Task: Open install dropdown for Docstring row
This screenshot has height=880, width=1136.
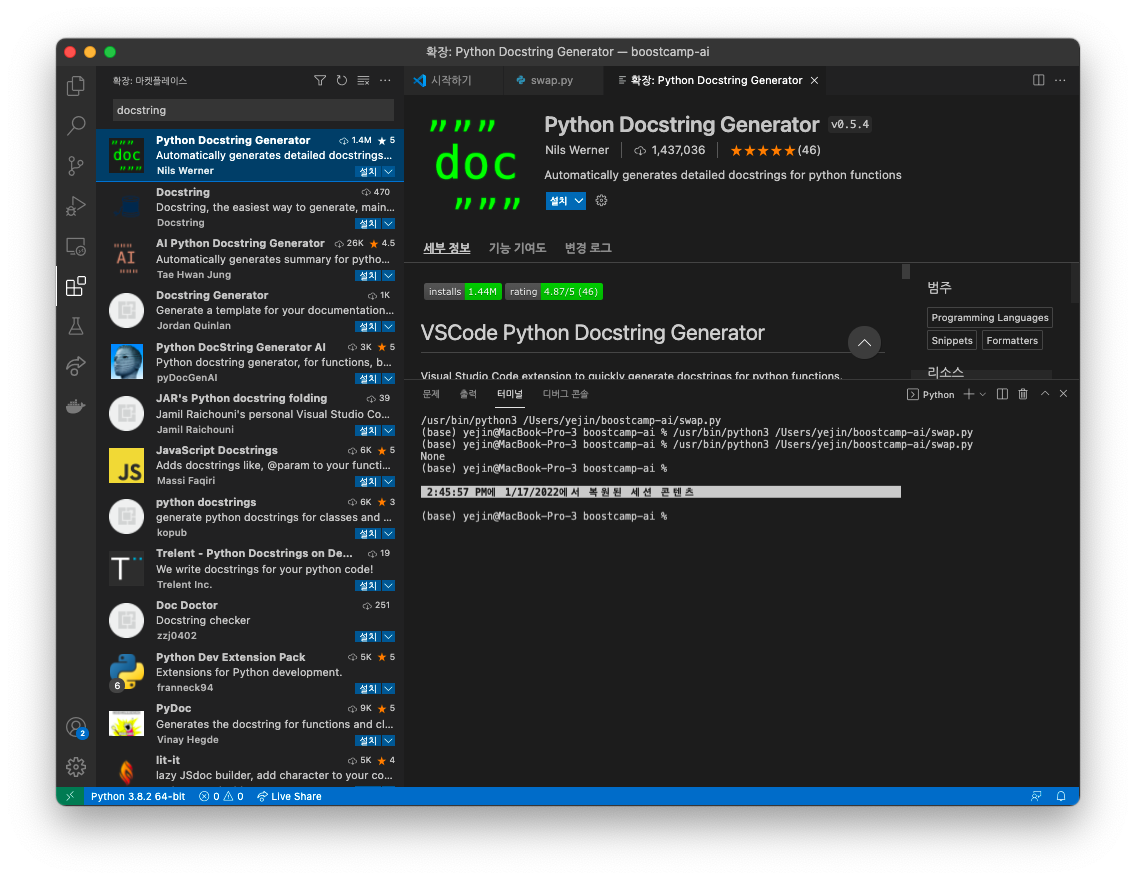Action: [388, 224]
